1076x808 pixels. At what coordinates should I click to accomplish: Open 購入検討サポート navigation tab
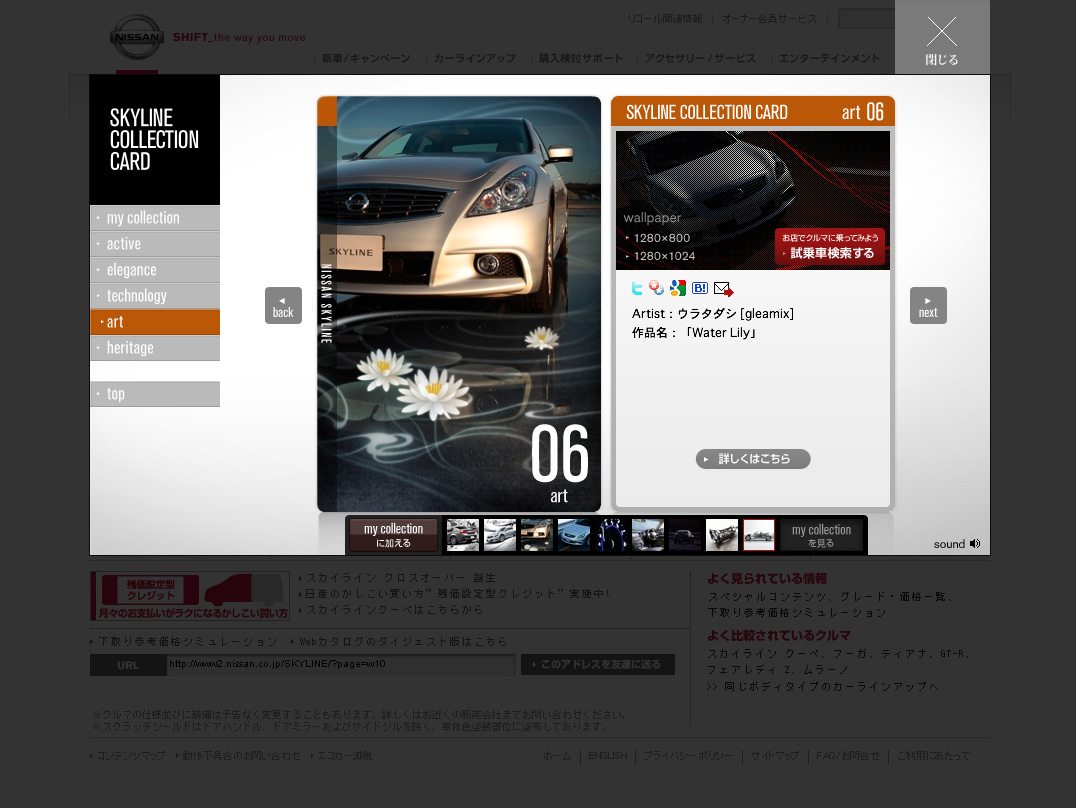581,58
